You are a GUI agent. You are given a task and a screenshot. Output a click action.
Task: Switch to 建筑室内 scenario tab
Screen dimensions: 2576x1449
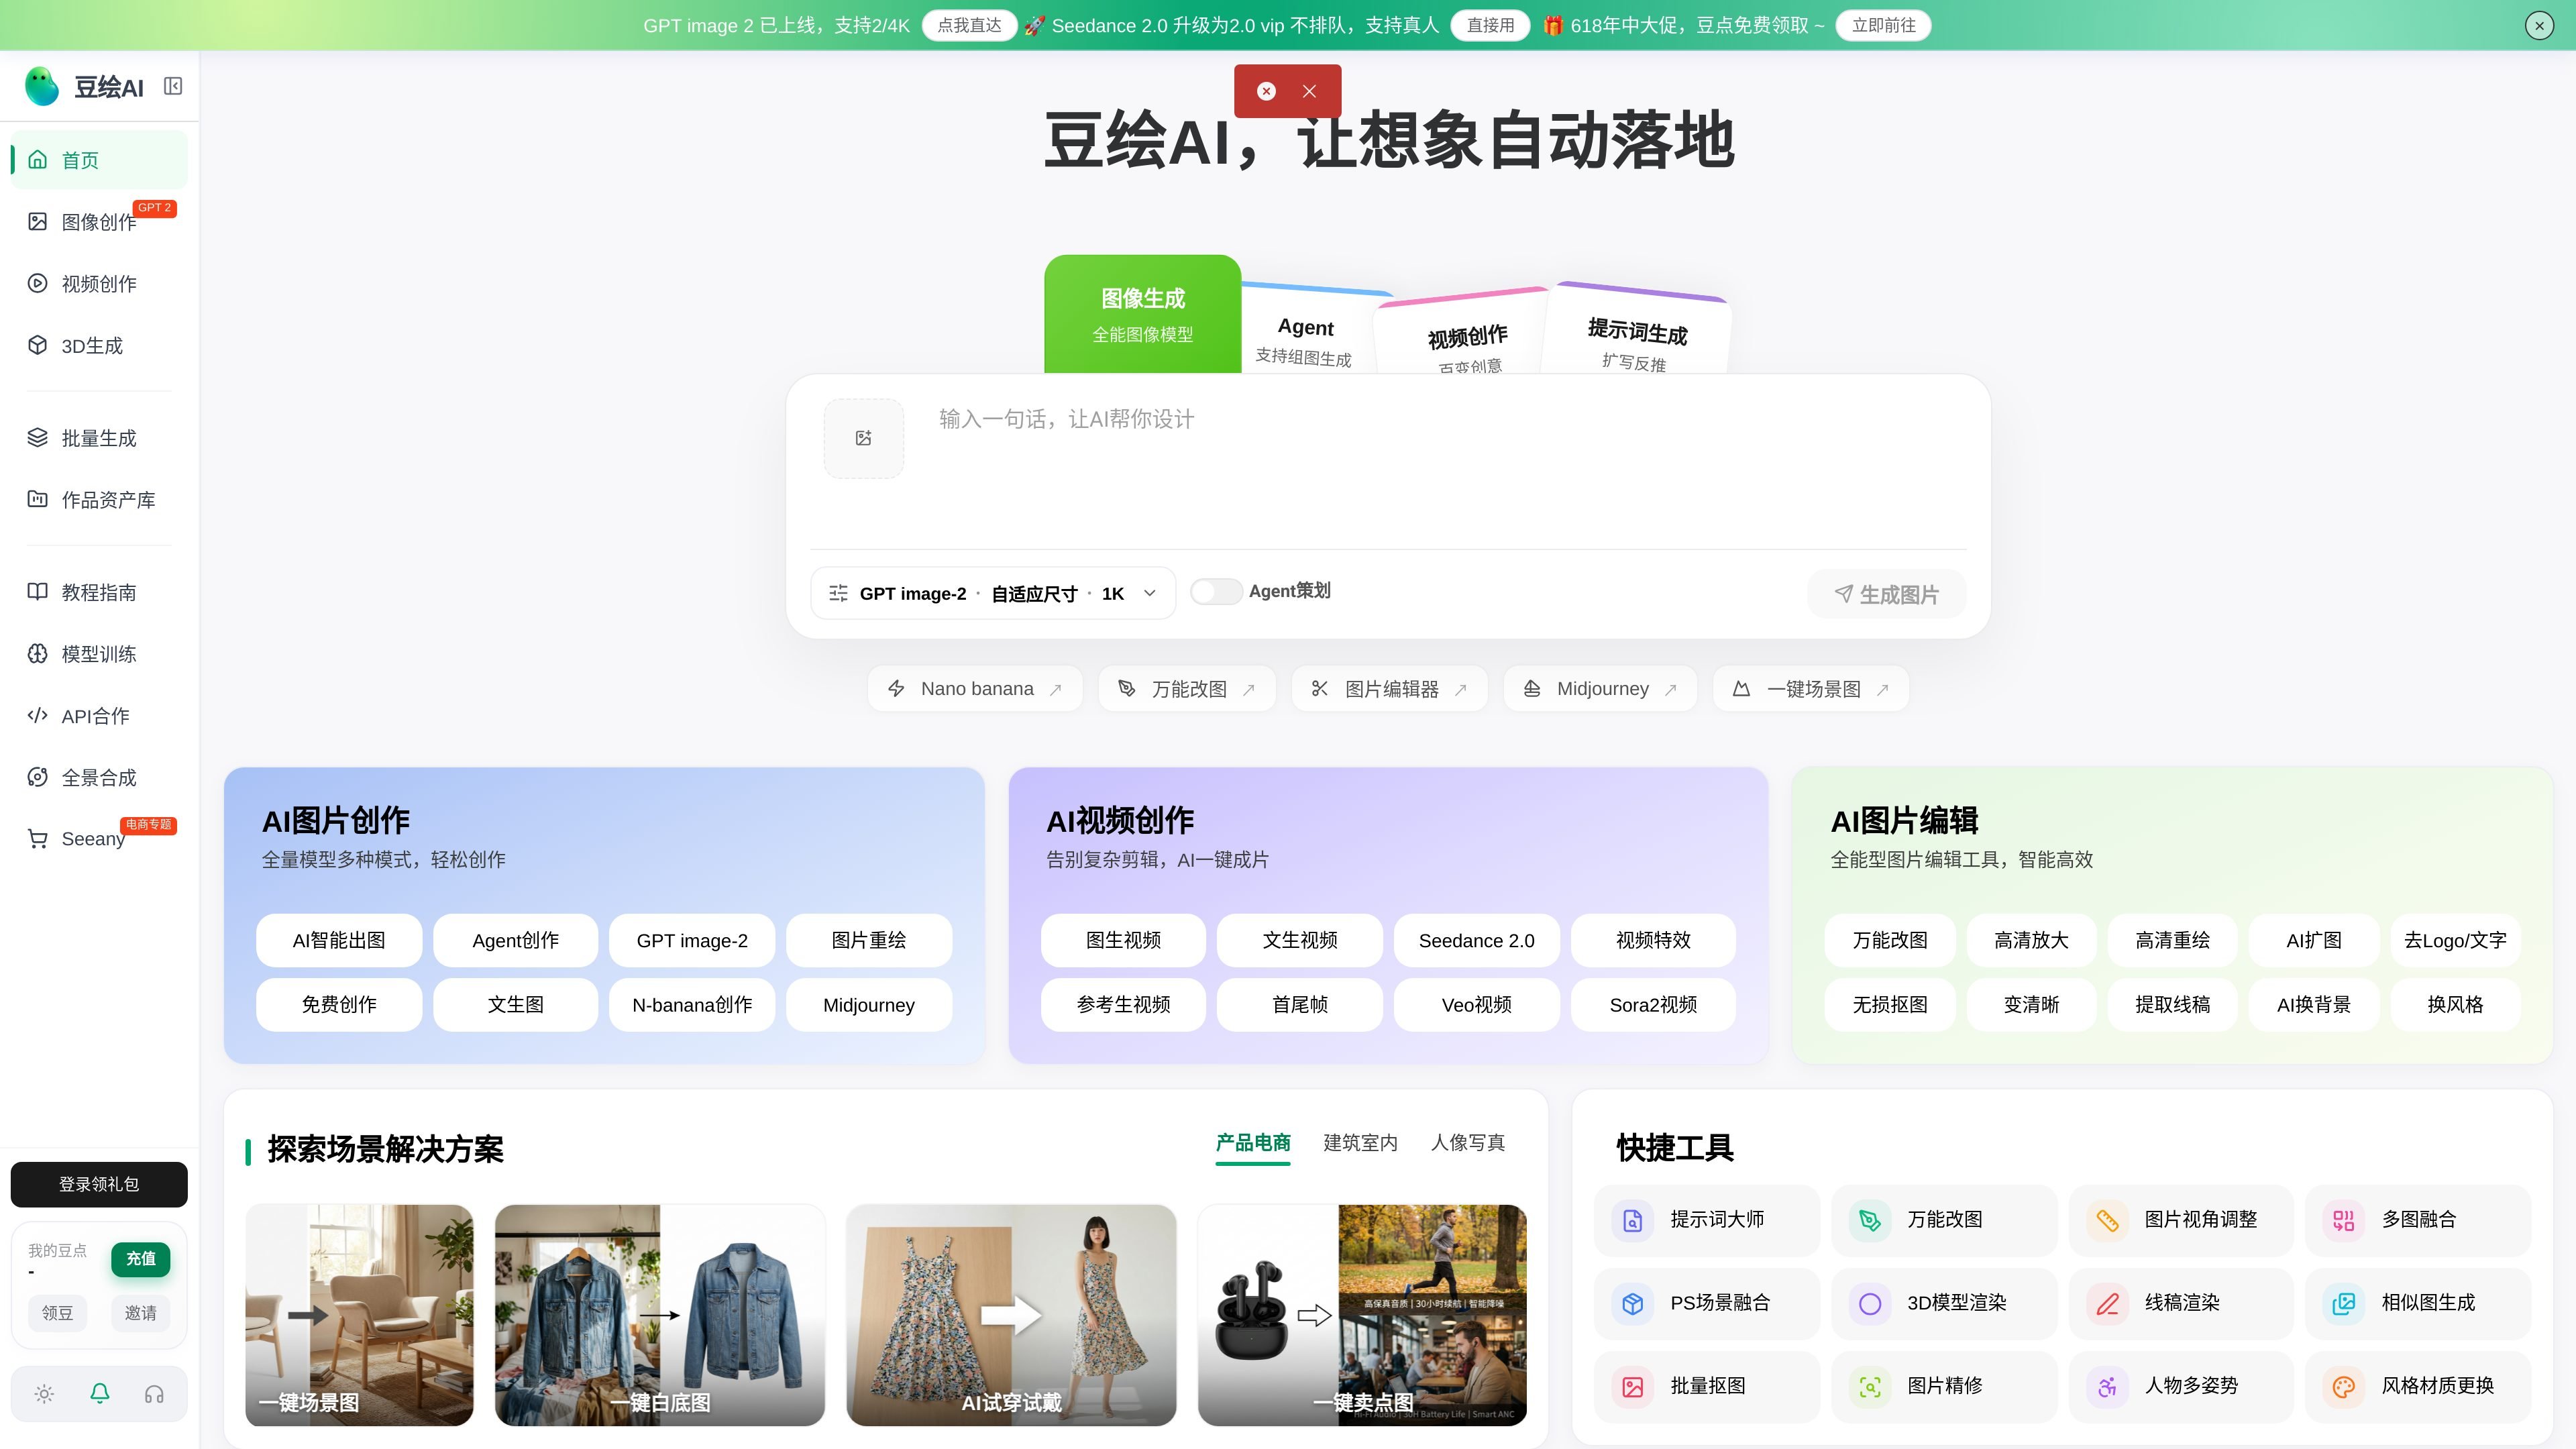[x=1360, y=1143]
